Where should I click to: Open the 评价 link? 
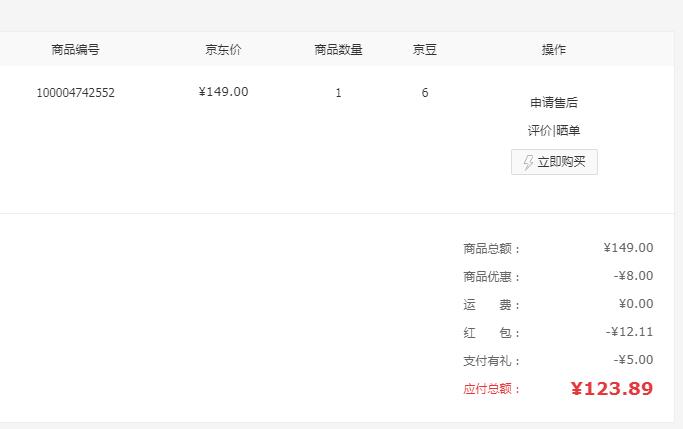pyautogui.click(x=540, y=130)
